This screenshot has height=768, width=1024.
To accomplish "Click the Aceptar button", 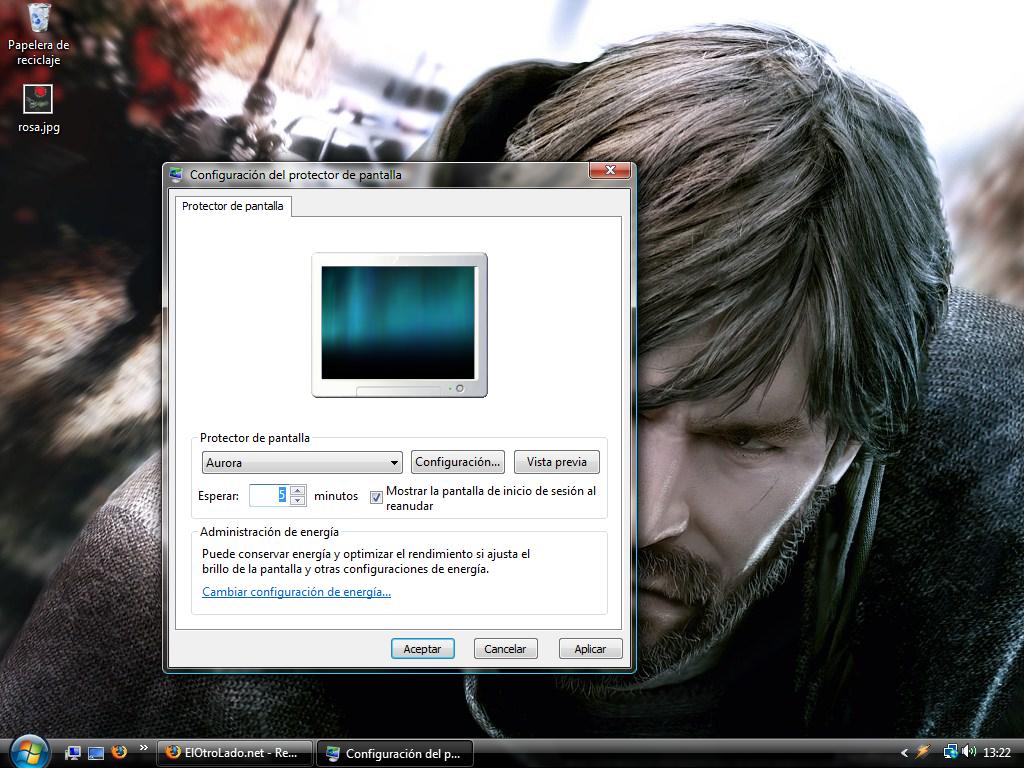I will [x=422, y=648].
